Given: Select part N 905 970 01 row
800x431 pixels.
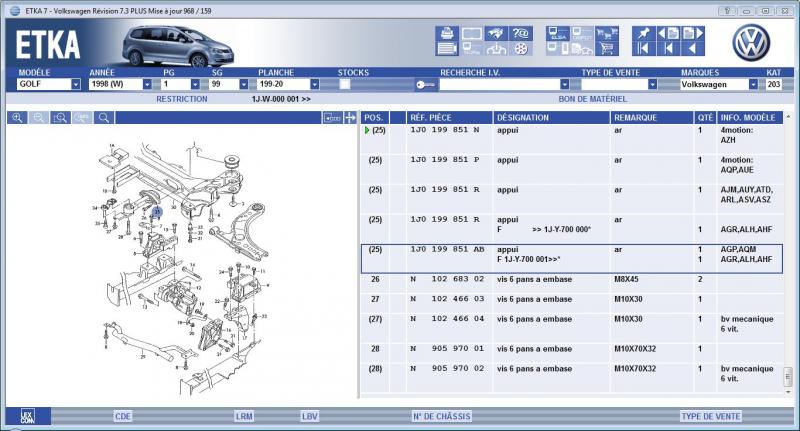Looking at the screenshot, I should tap(571, 353).
